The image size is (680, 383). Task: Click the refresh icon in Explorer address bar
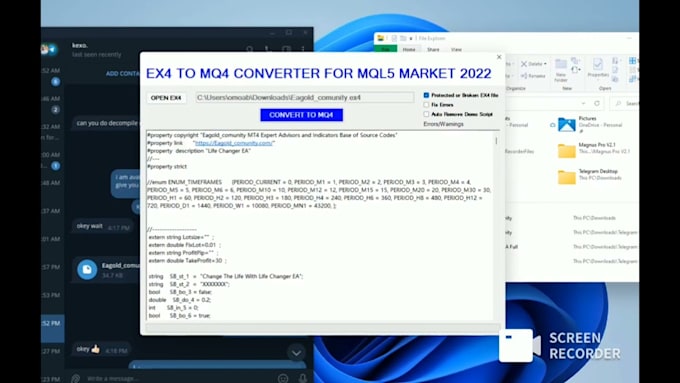tap(597, 103)
